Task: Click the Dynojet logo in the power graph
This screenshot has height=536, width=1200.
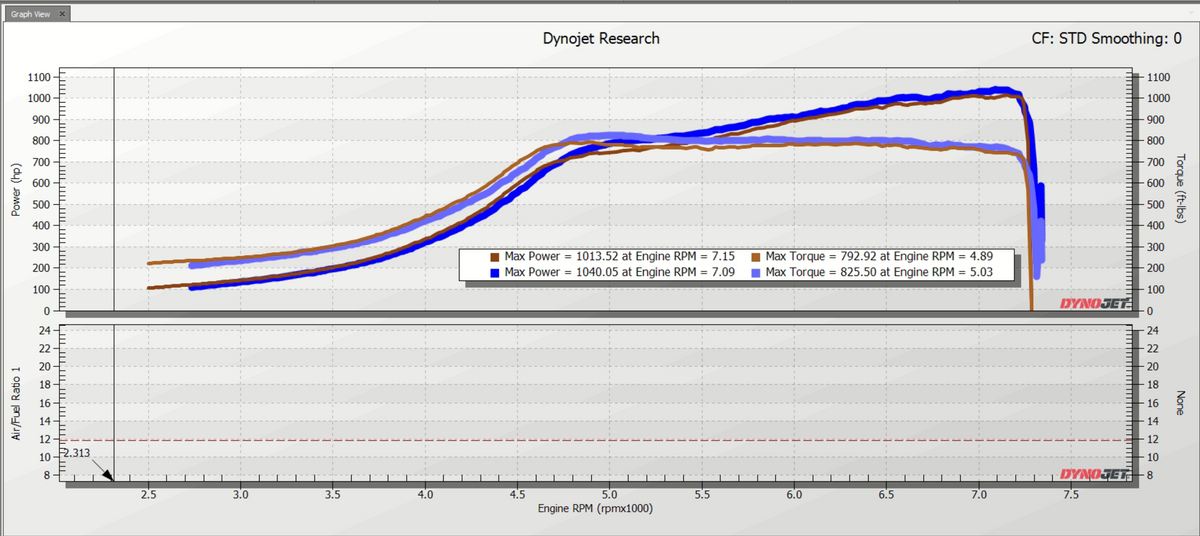Action: coord(1096,301)
